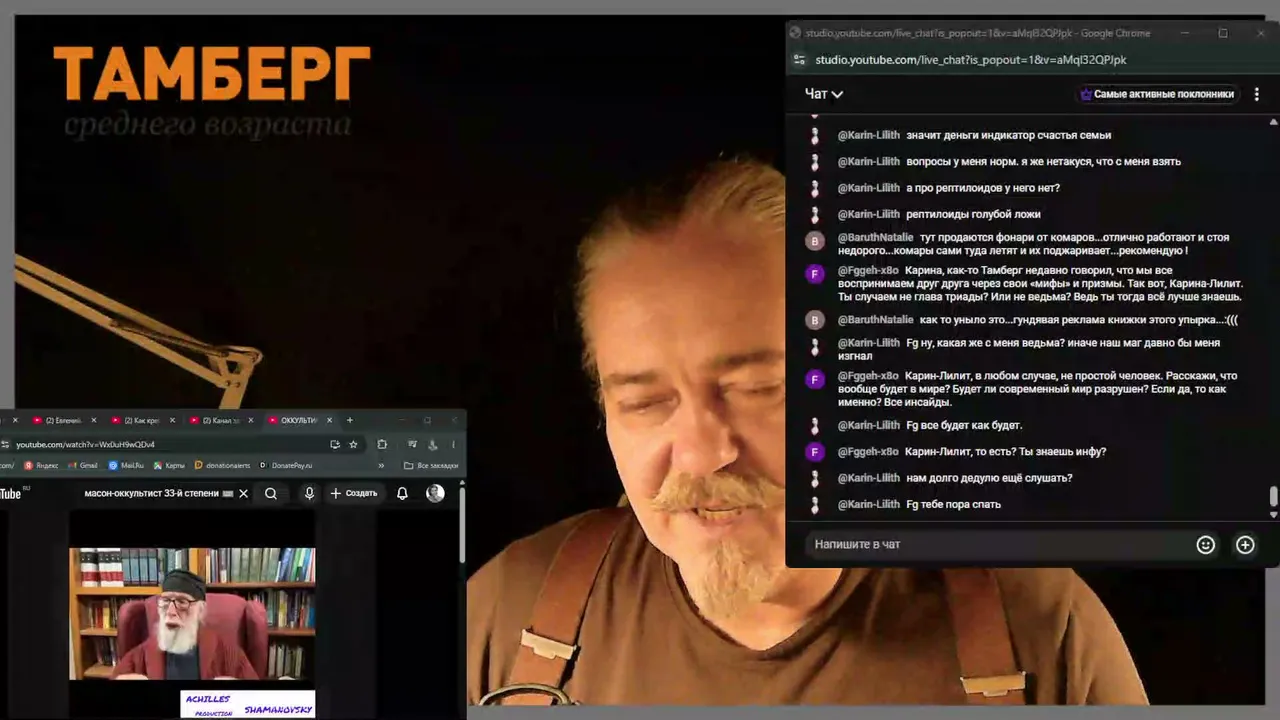The width and height of the screenshot is (1280, 720).
Task: Open the Яндекс bookmark
Action: point(41,465)
